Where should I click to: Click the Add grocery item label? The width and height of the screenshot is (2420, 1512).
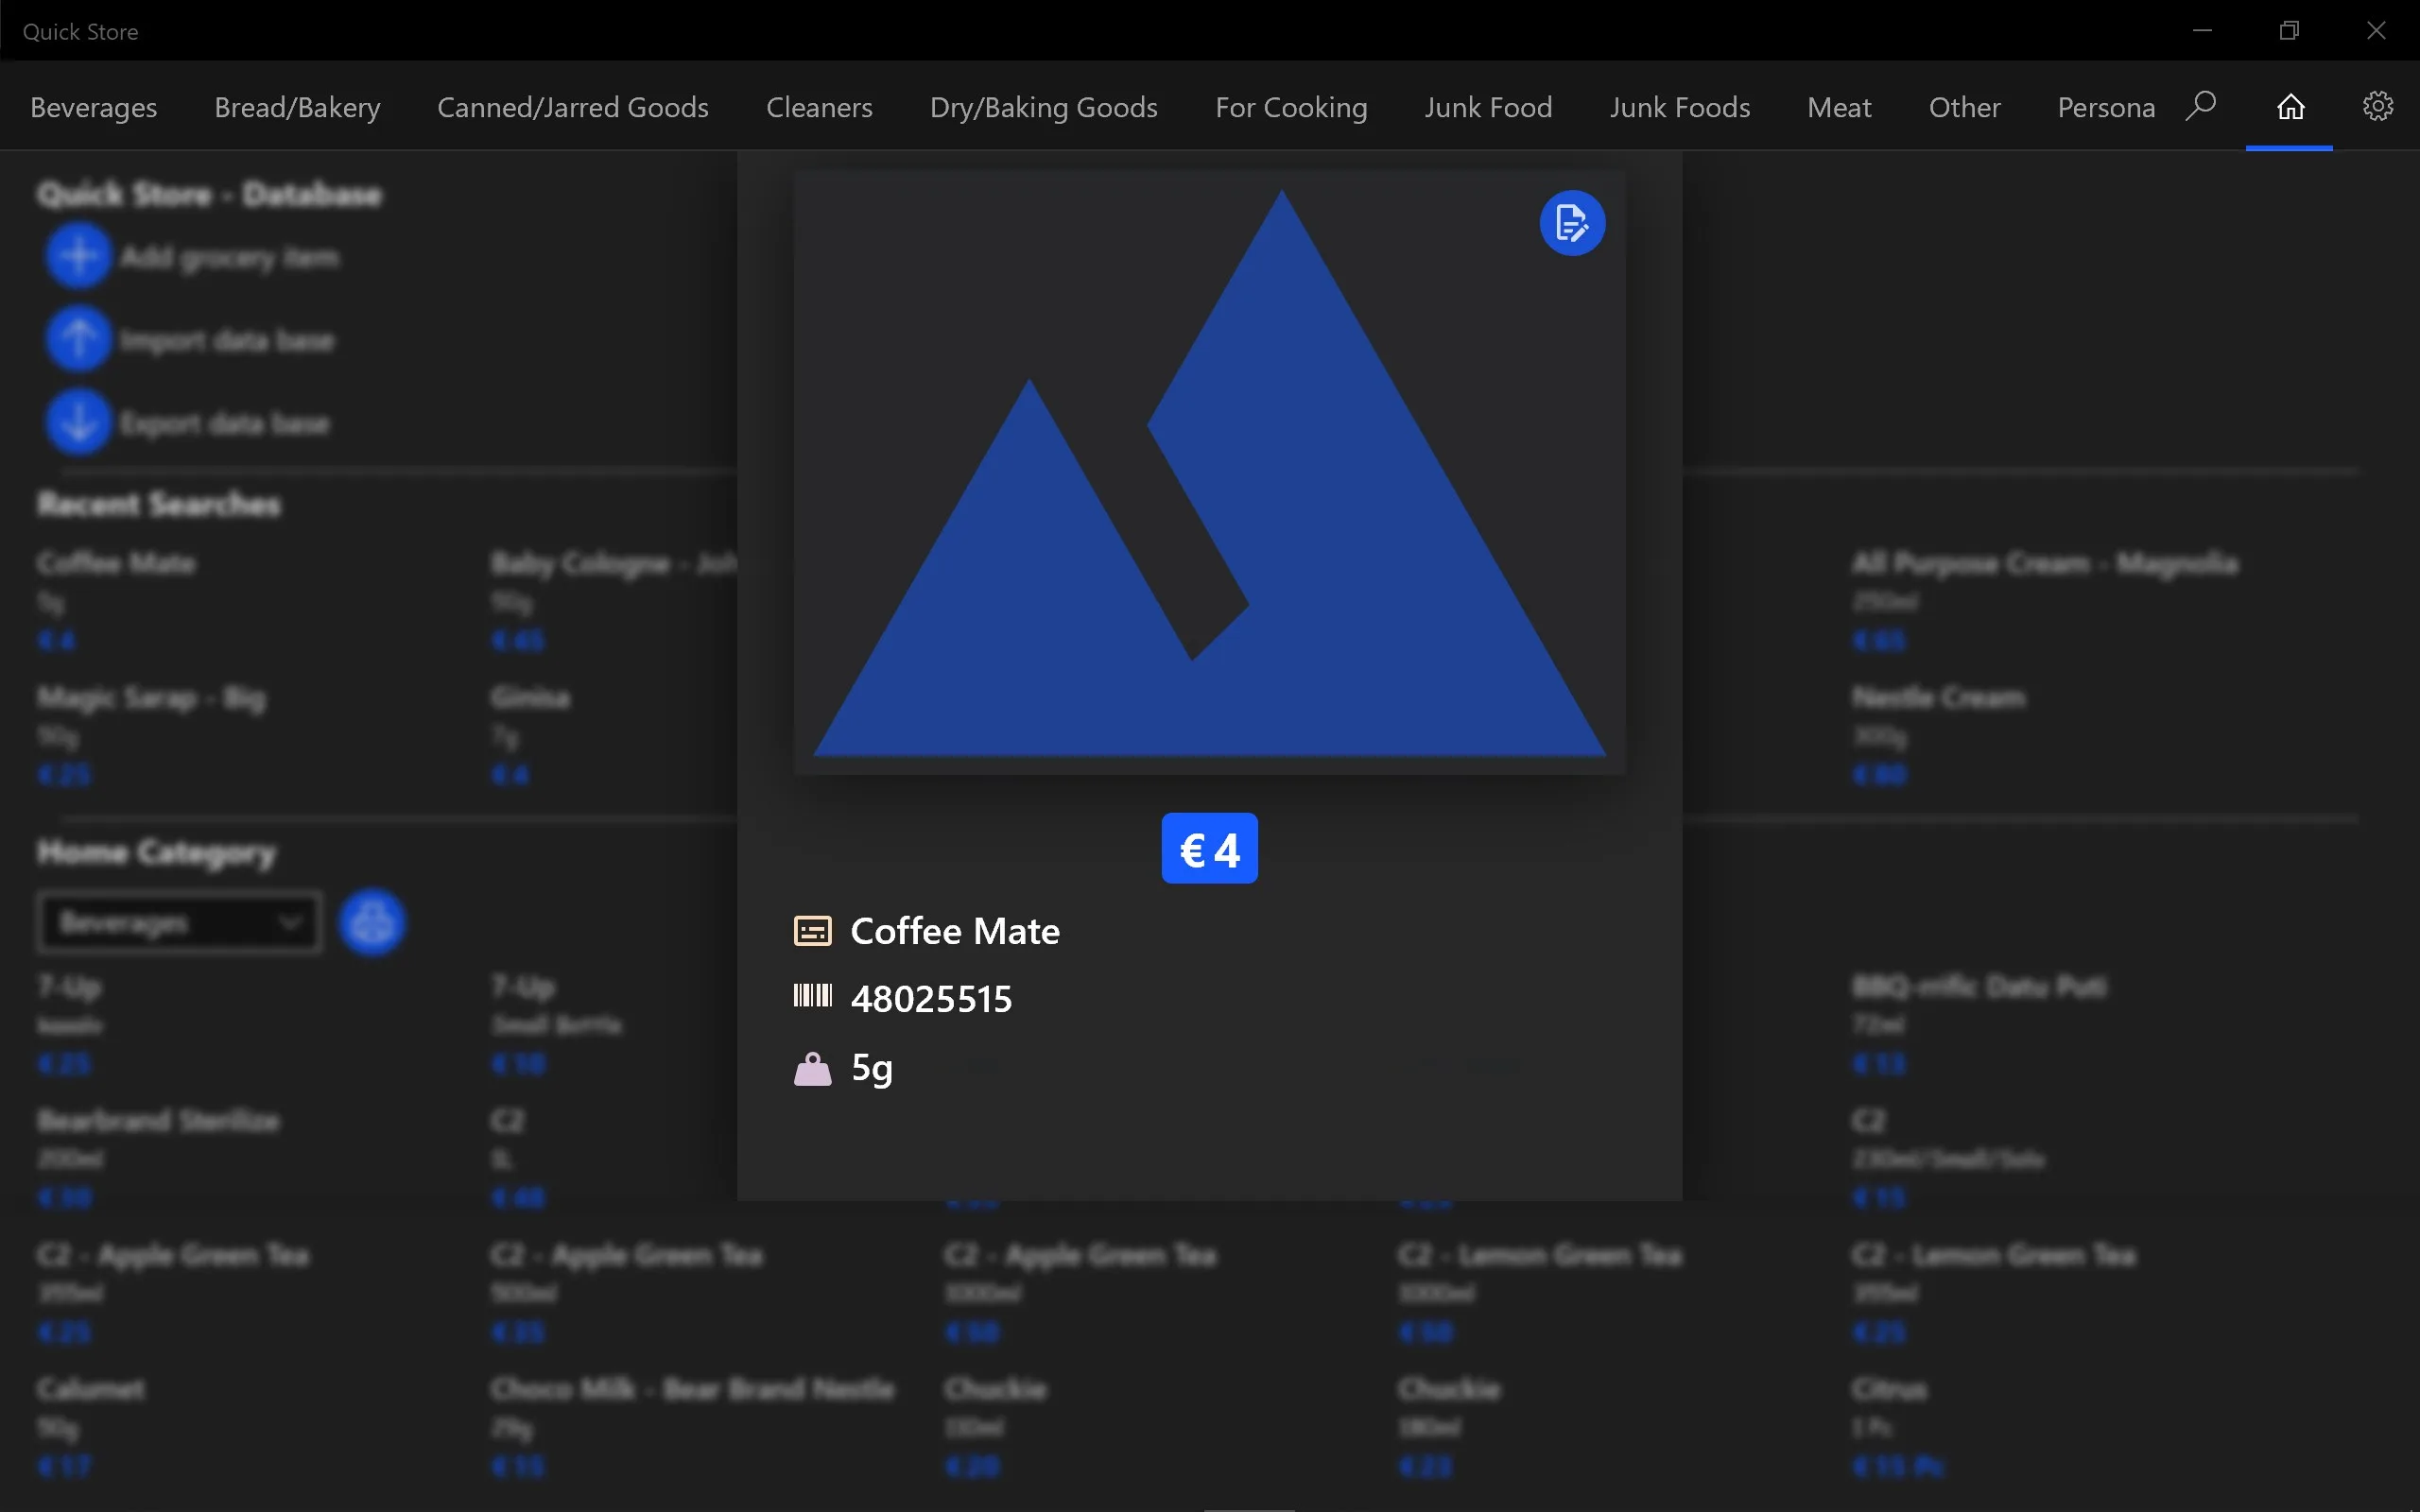(230, 257)
